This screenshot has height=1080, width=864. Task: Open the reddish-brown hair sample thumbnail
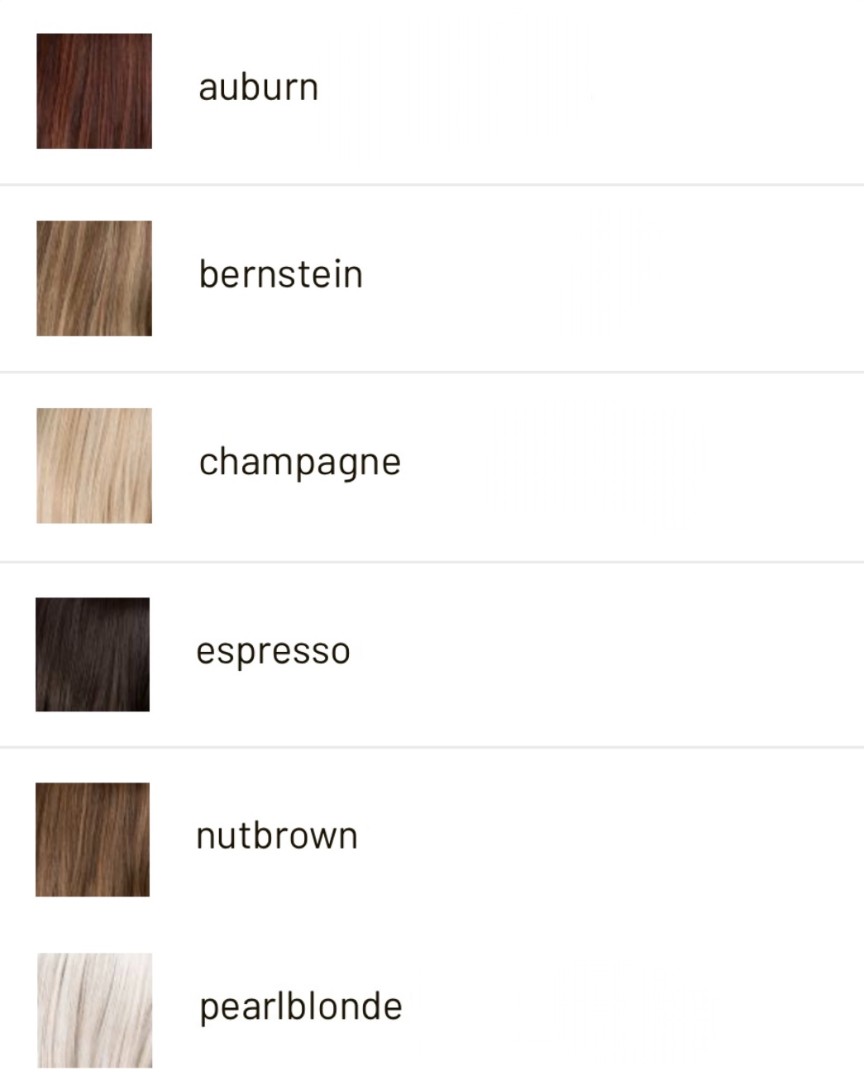[x=94, y=91]
